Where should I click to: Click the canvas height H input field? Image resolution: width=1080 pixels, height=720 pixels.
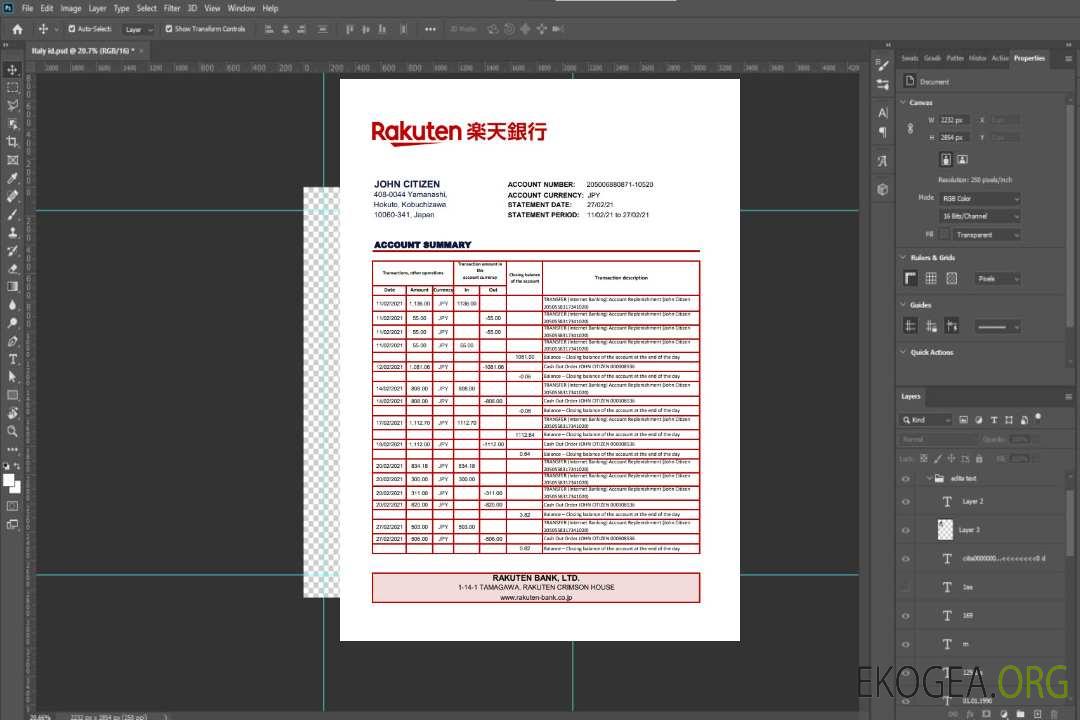tap(955, 137)
